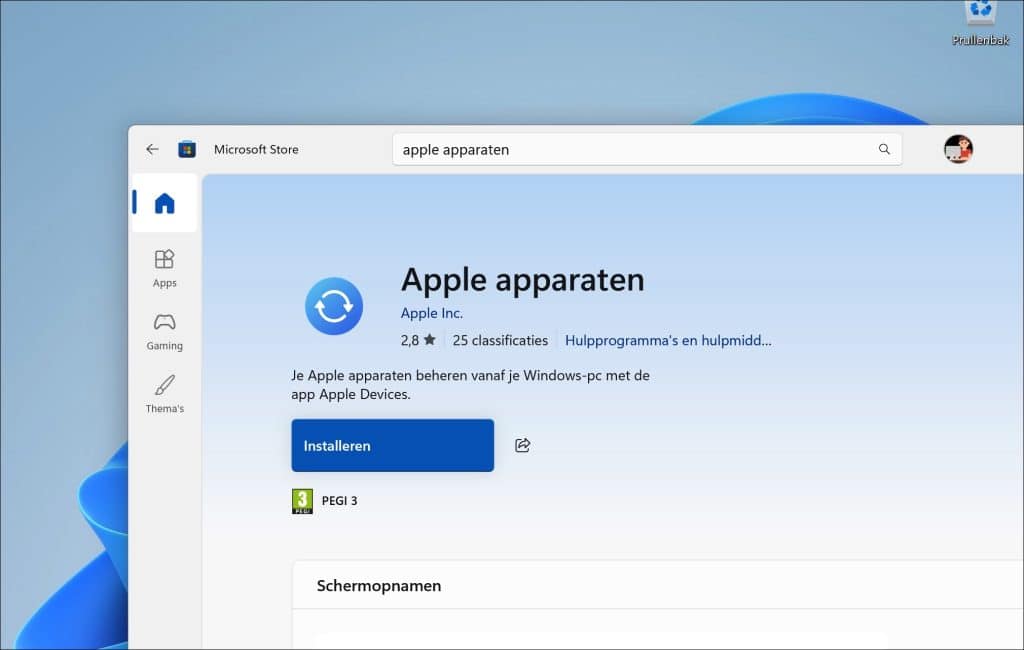Click the Schermopnamen heading

click(x=379, y=586)
